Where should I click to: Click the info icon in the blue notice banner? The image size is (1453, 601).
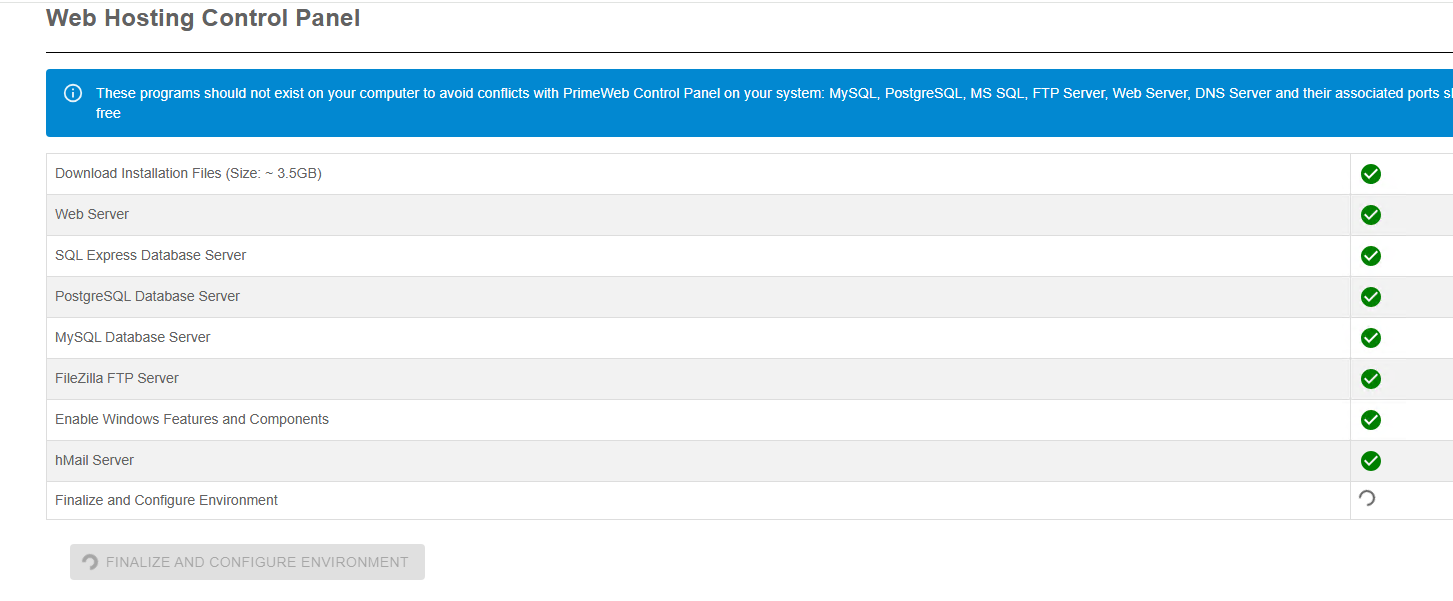(72, 92)
